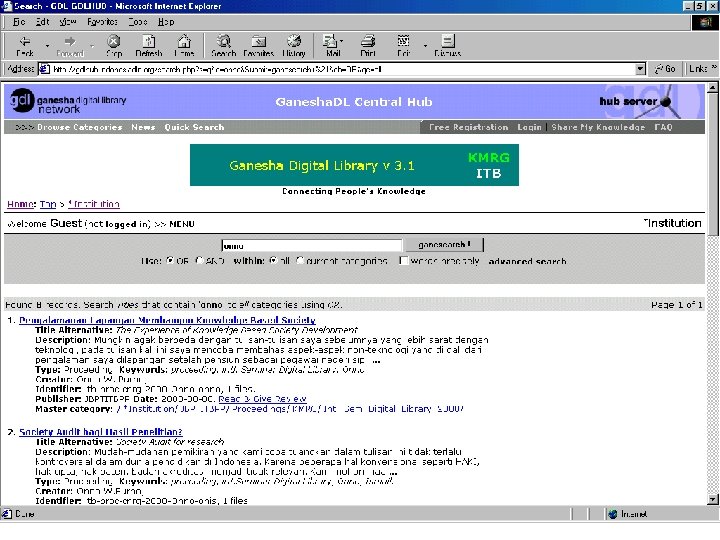This screenshot has height=540, width=720.
Task: Select the current categories radio button
Action: [300, 260]
